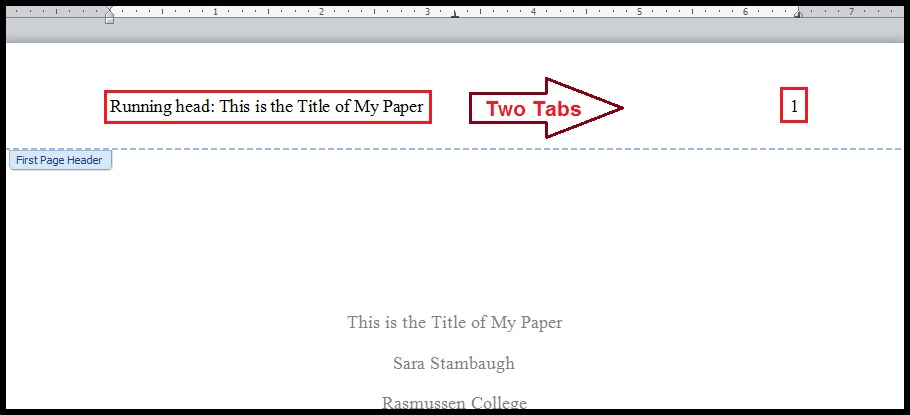Click the First Page Header label
Image resolution: width=910 pixels, height=415 pixels.
[60, 160]
